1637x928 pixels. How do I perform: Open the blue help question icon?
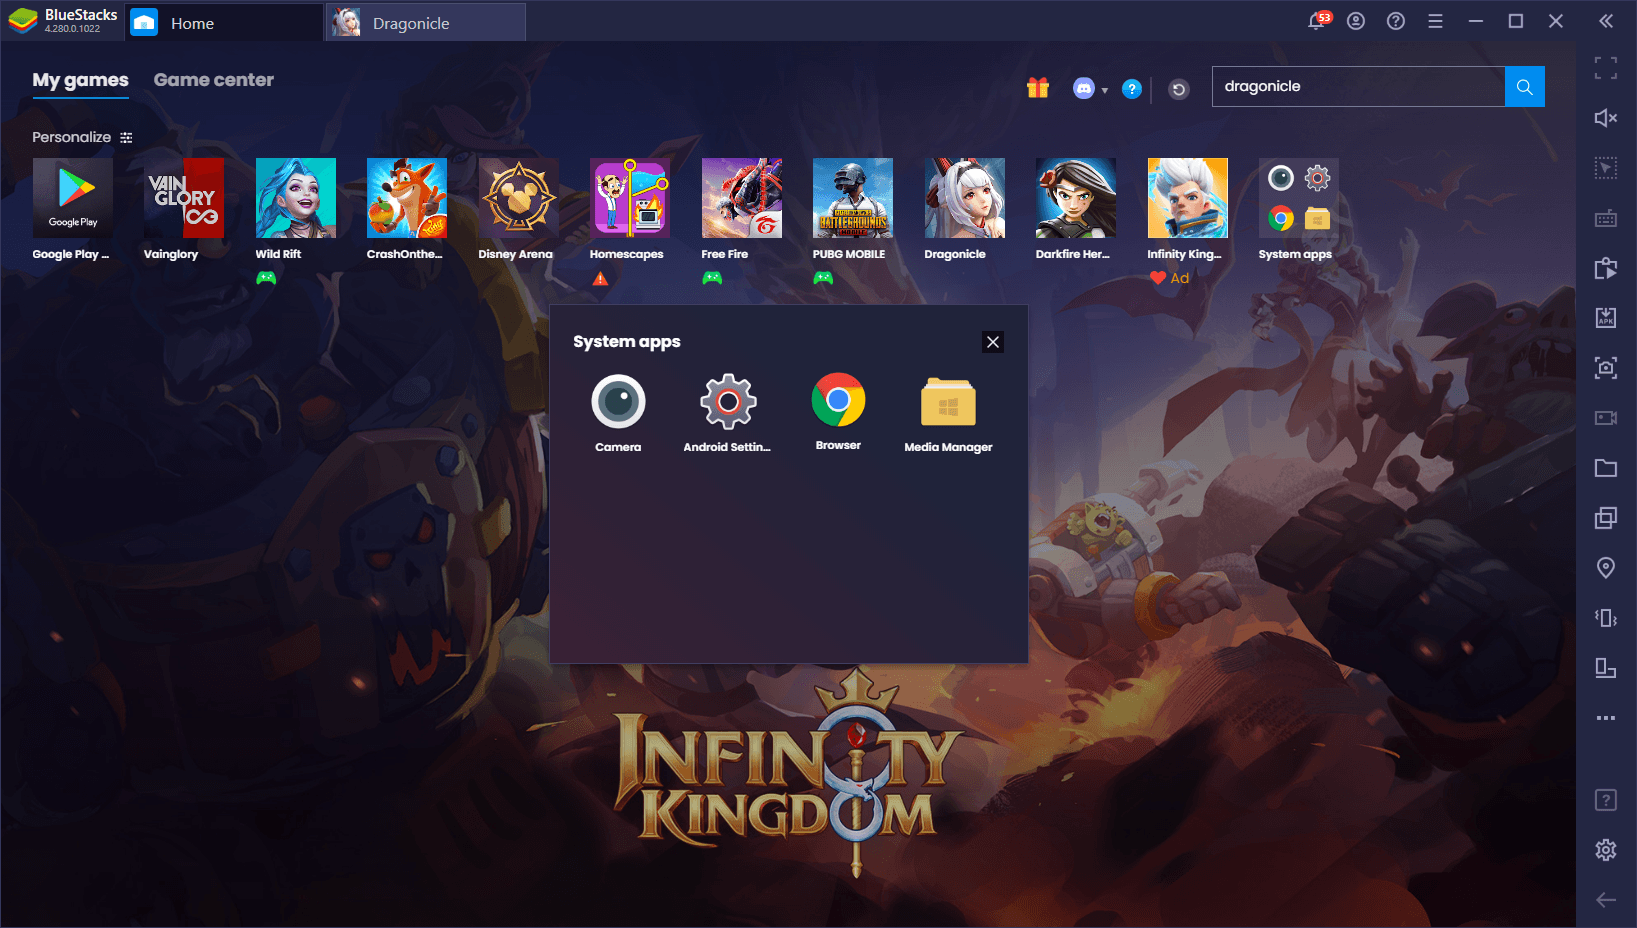(x=1132, y=89)
